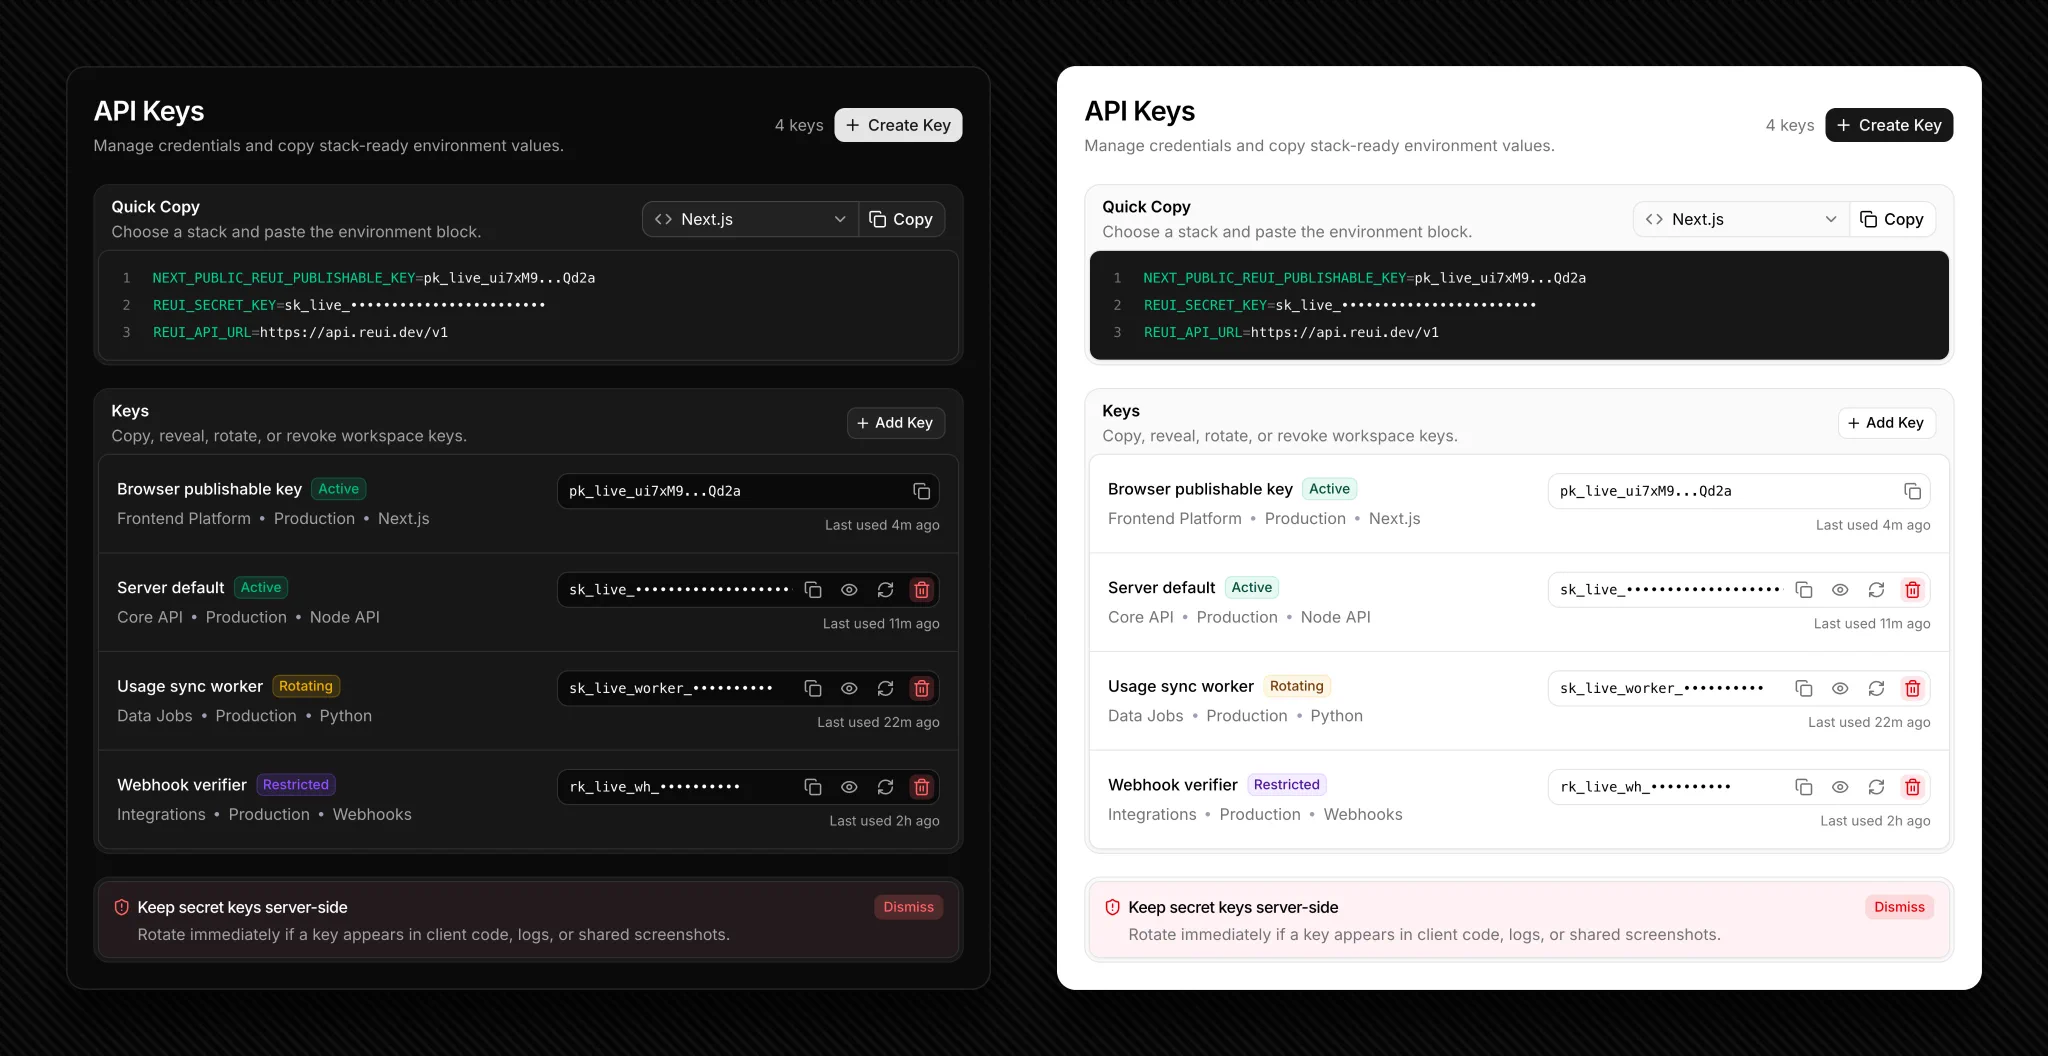Click the REUI_API_URL line in dark code block
This screenshot has width=2048, height=1056.
300,332
